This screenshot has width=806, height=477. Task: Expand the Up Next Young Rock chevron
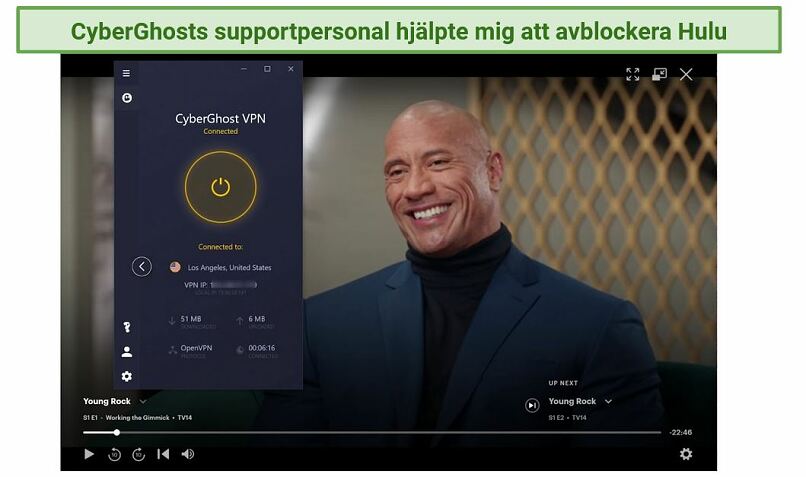(x=608, y=401)
